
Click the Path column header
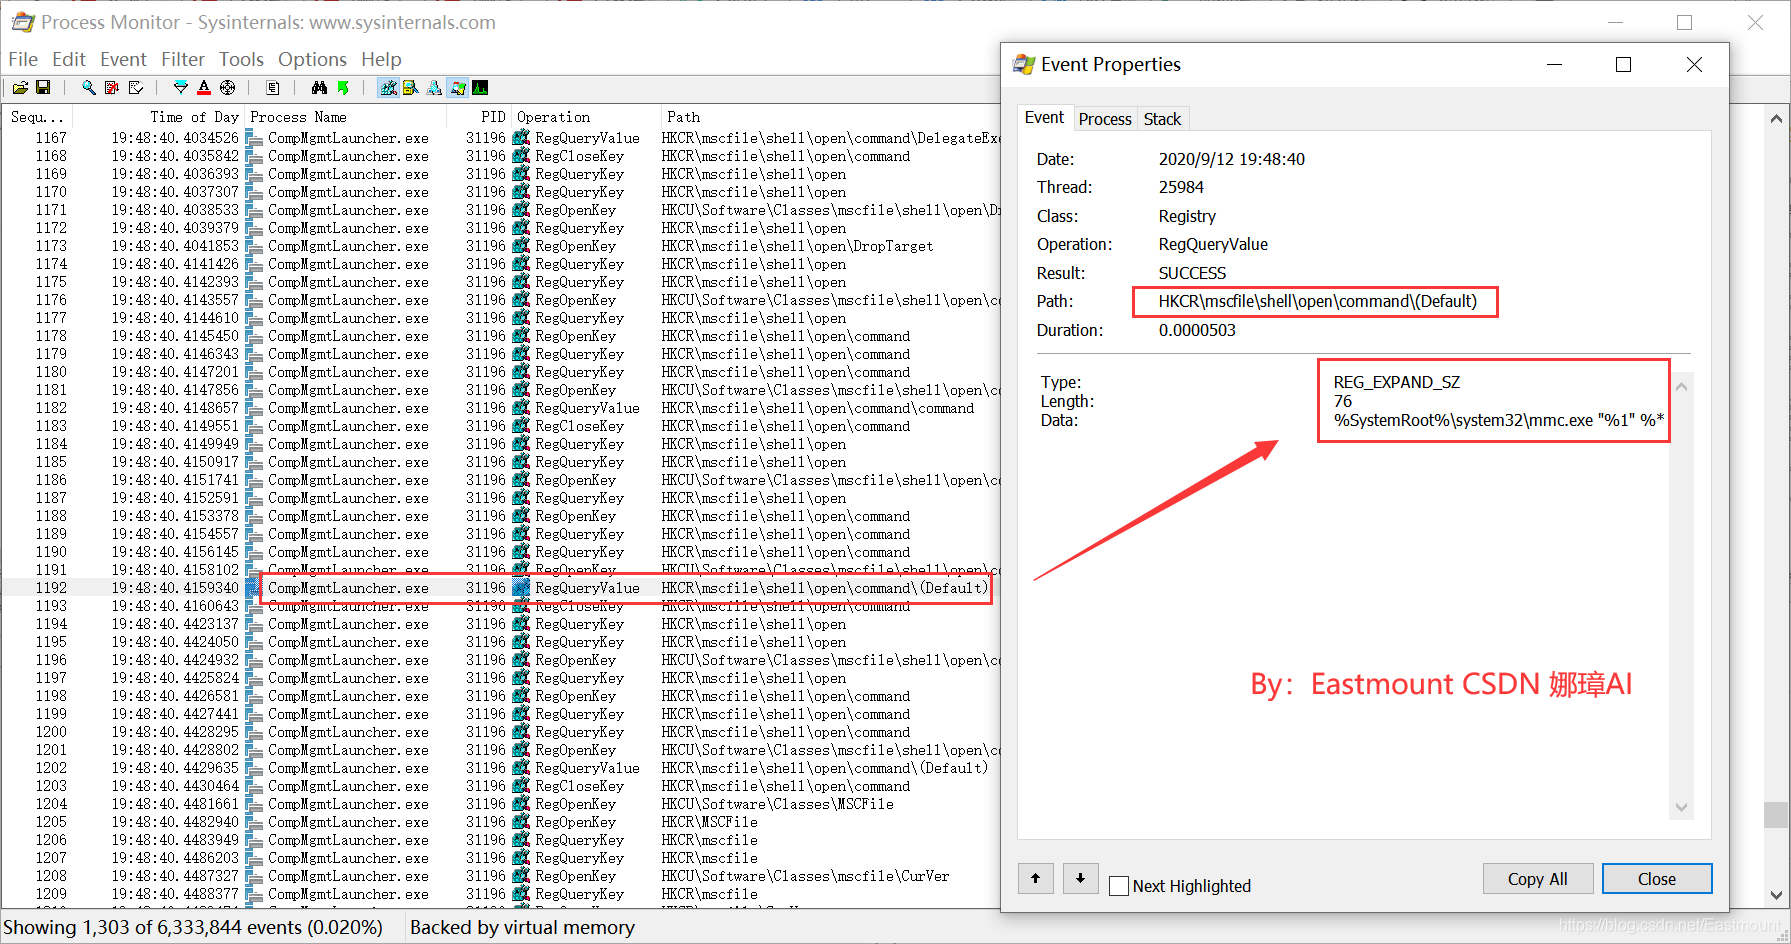(831, 117)
